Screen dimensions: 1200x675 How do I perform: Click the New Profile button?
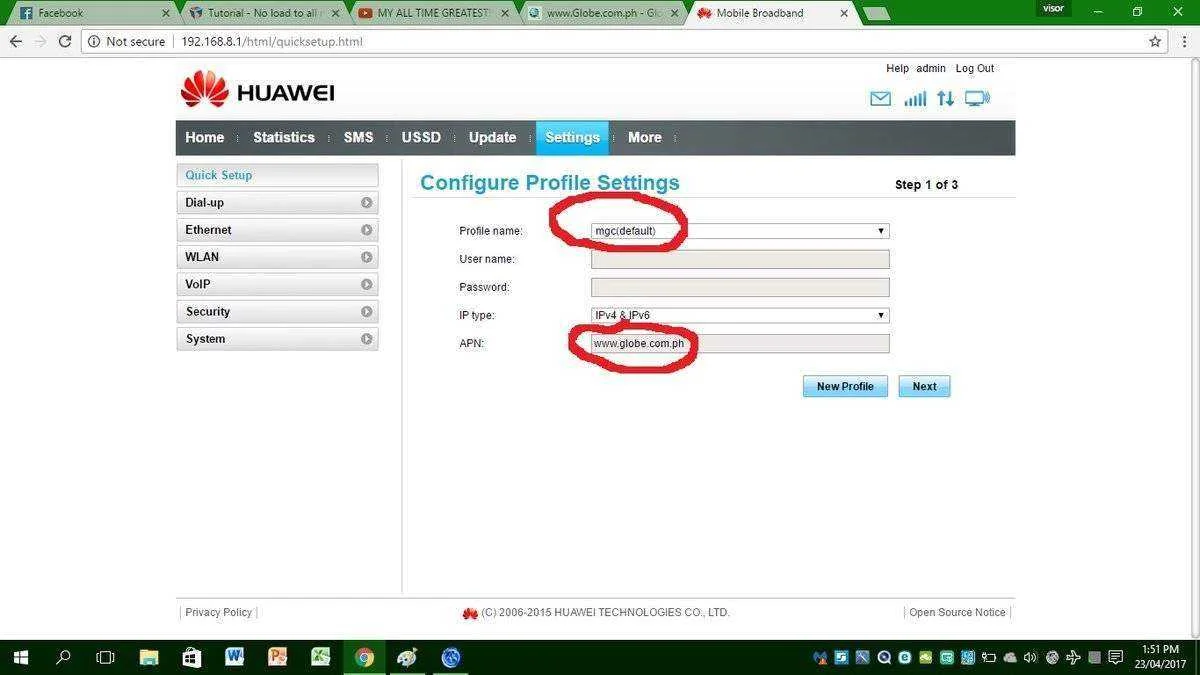coord(845,386)
